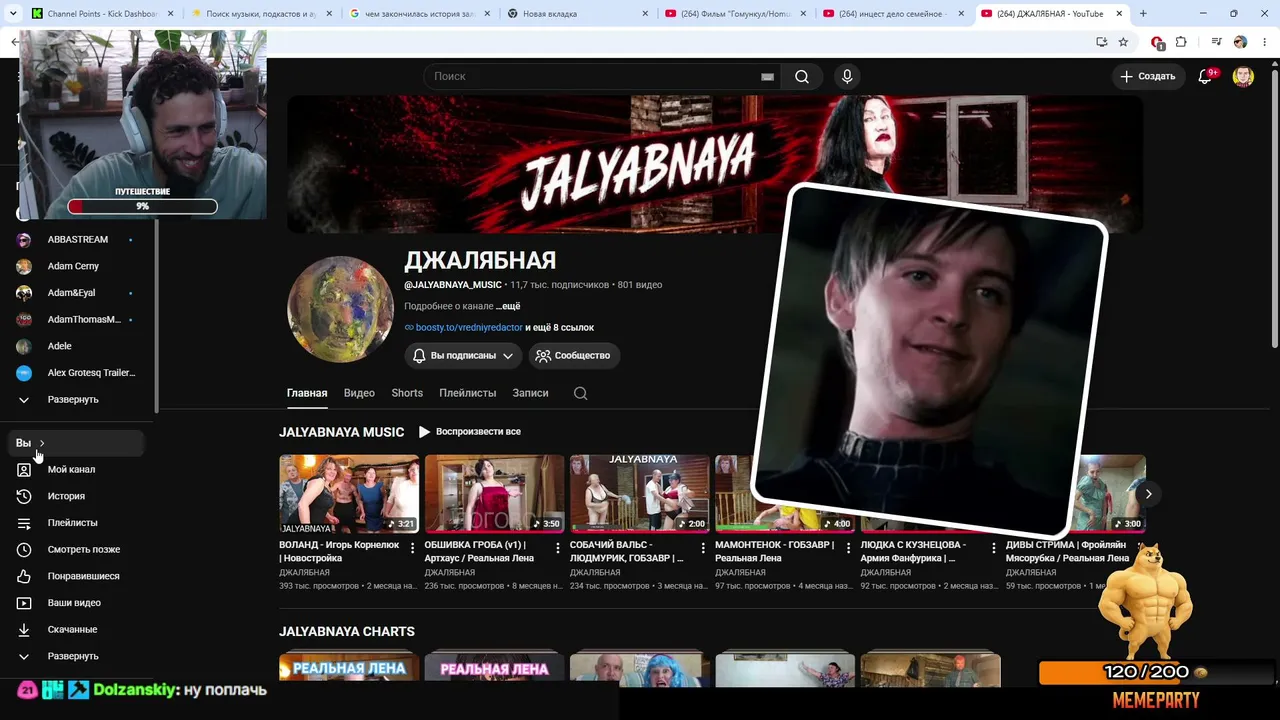Open the ДЖАЛЯБНАЯ channel avatar picture

coord(340,309)
